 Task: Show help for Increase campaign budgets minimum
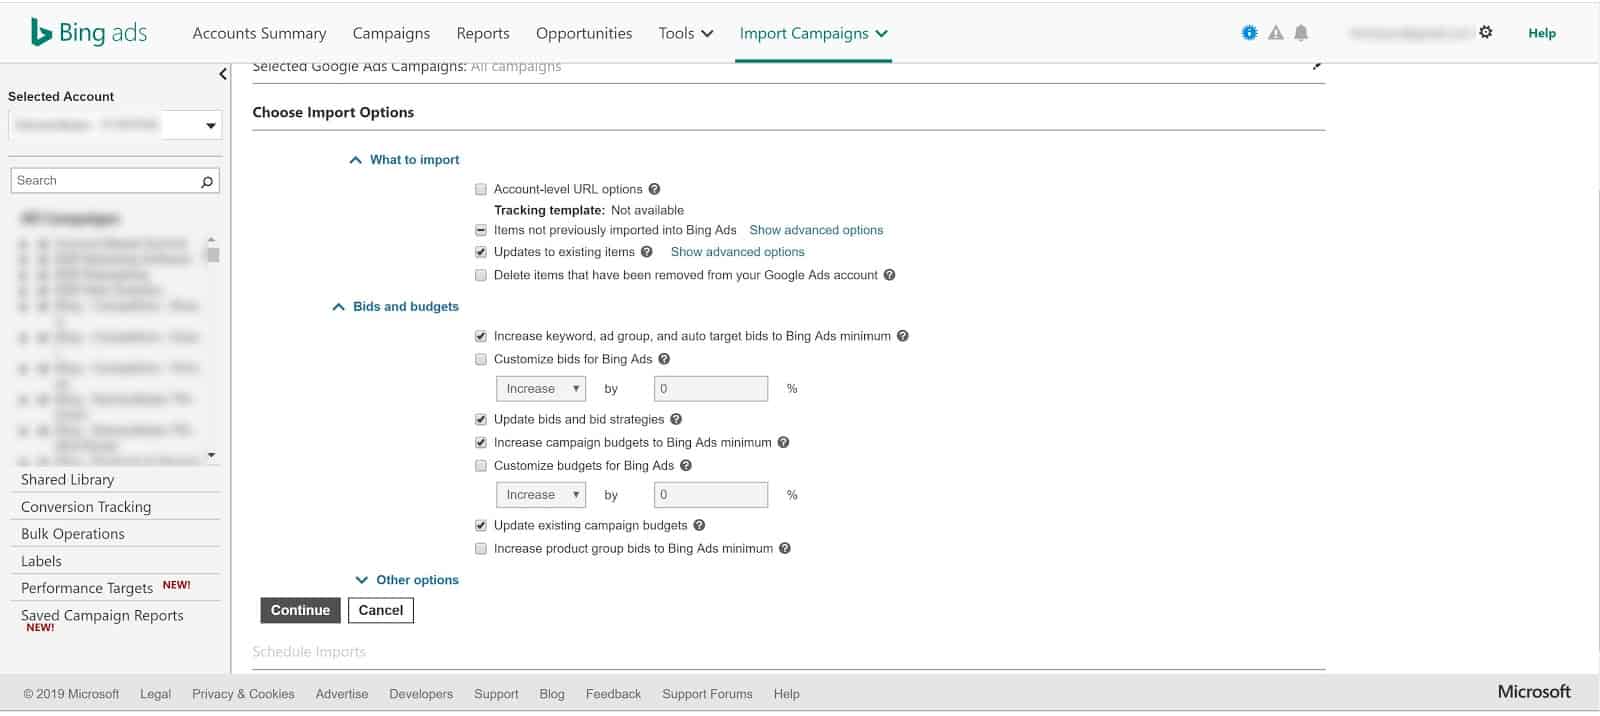tap(783, 442)
